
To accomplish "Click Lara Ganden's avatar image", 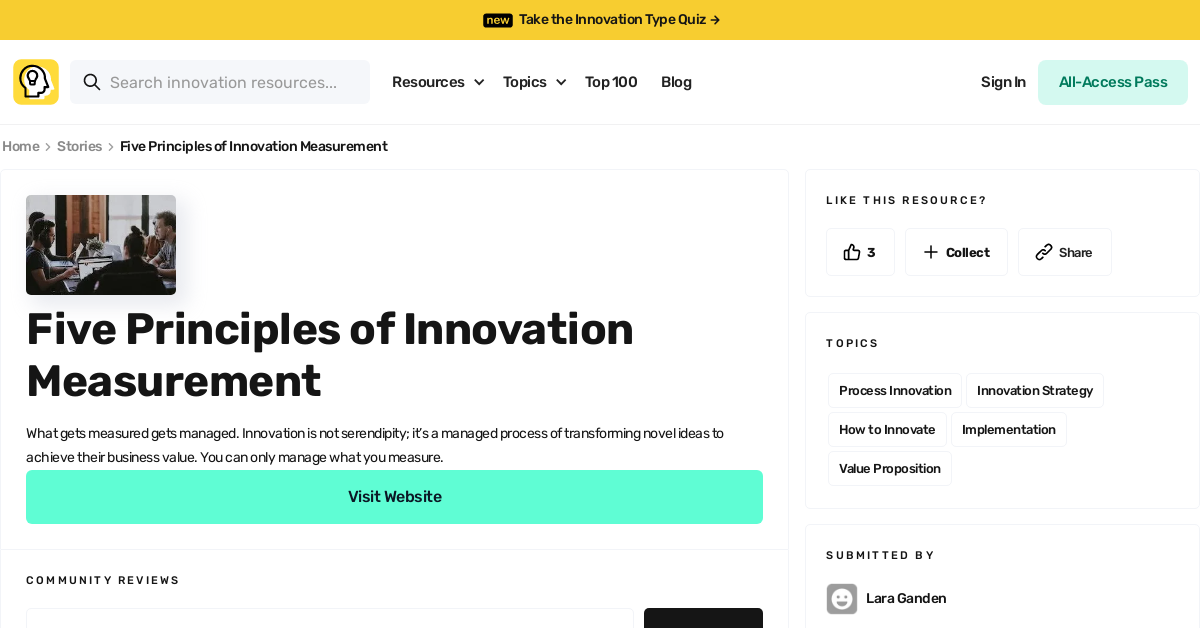I will coord(841,599).
